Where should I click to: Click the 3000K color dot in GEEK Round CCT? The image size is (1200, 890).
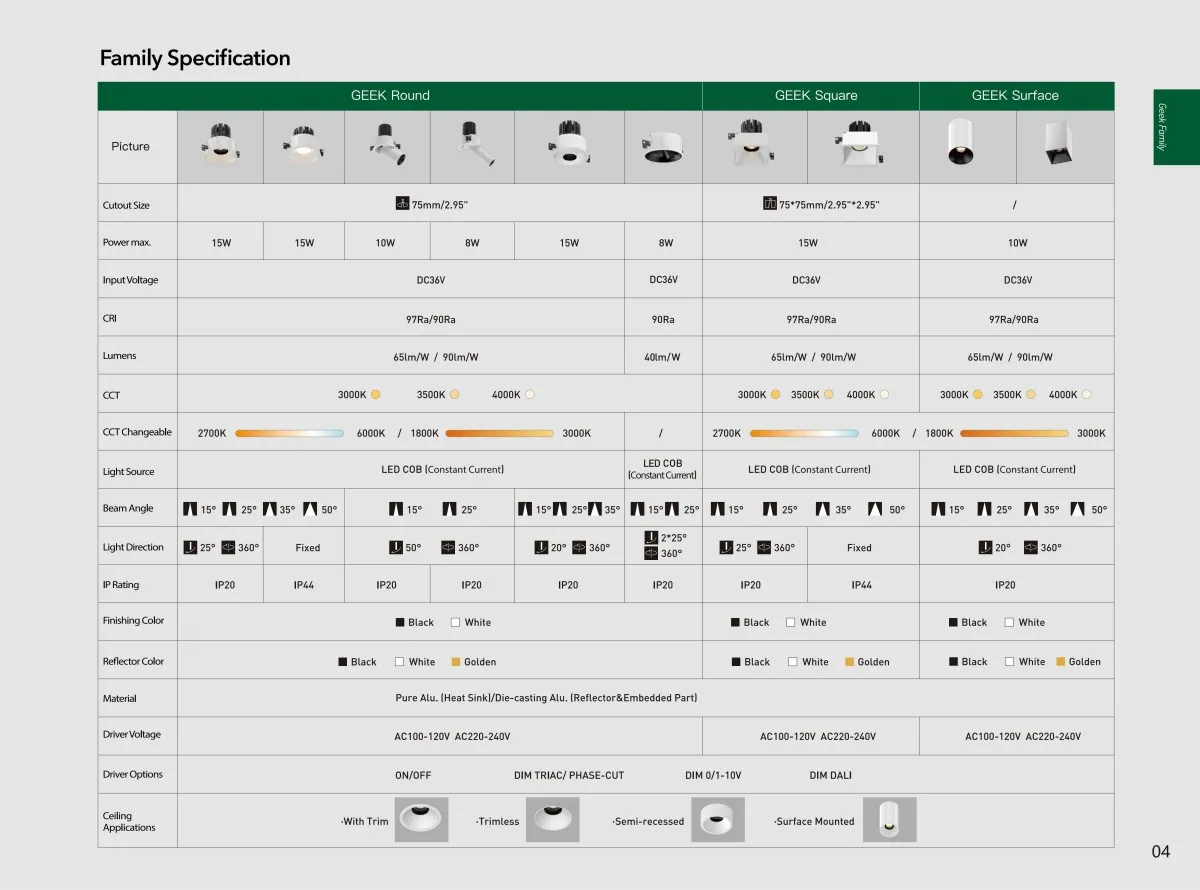click(376, 394)
